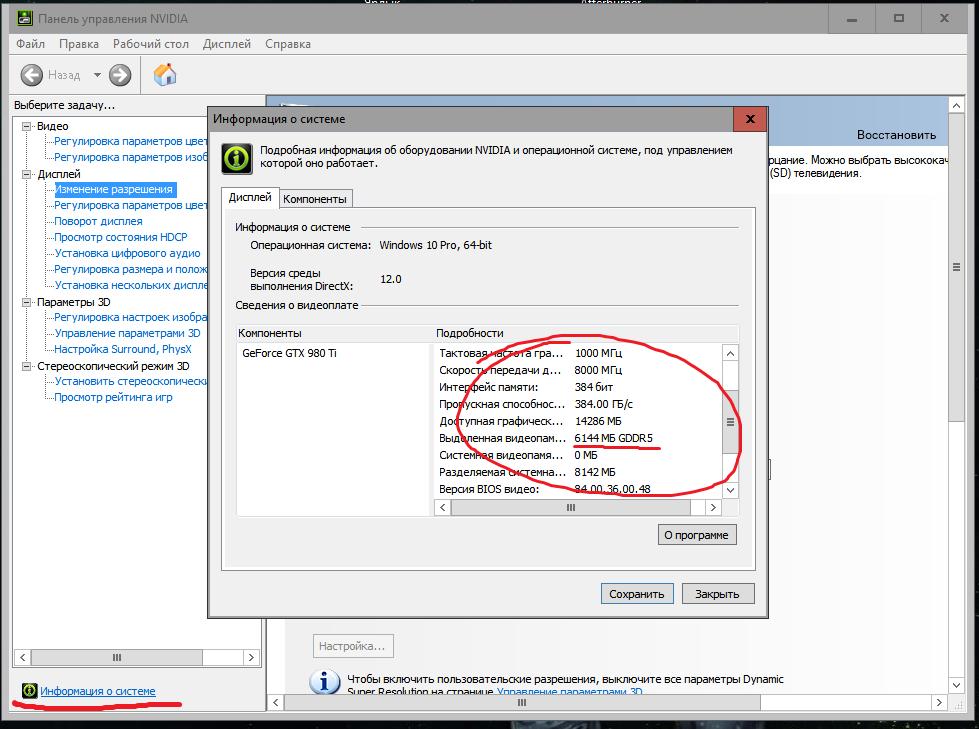Viewport: 979px width, 729px height.
Task: Click main window vertical scroll-up arrow
Action: (x=956, y=105)
